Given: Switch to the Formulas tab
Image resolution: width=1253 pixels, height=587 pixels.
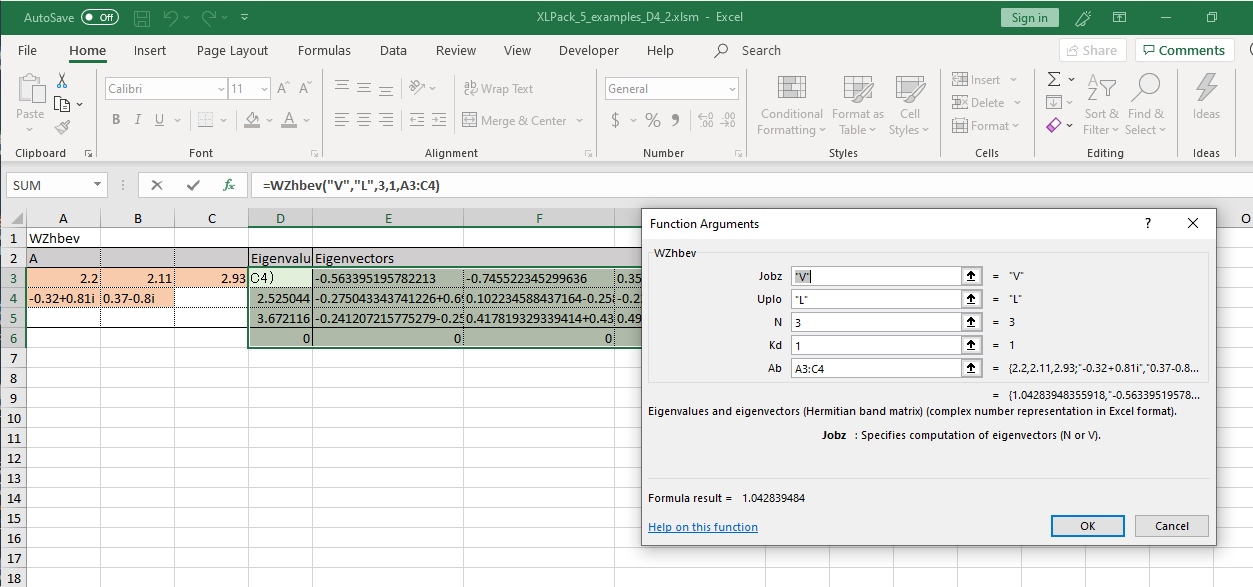Looking at the screenshot, I should coord(324,50).
